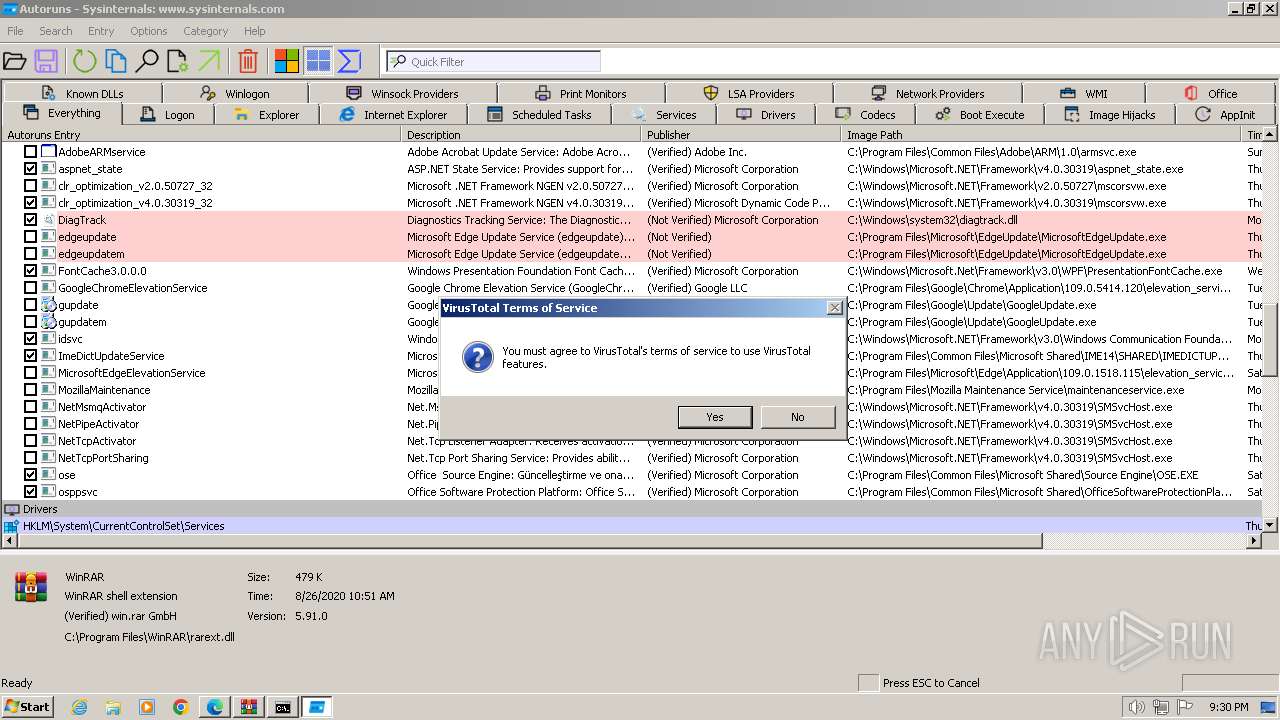Switch to the Image Hijacks tab
The height and width of the screenshot is (720, 1280).
(x=1110, y=115)
